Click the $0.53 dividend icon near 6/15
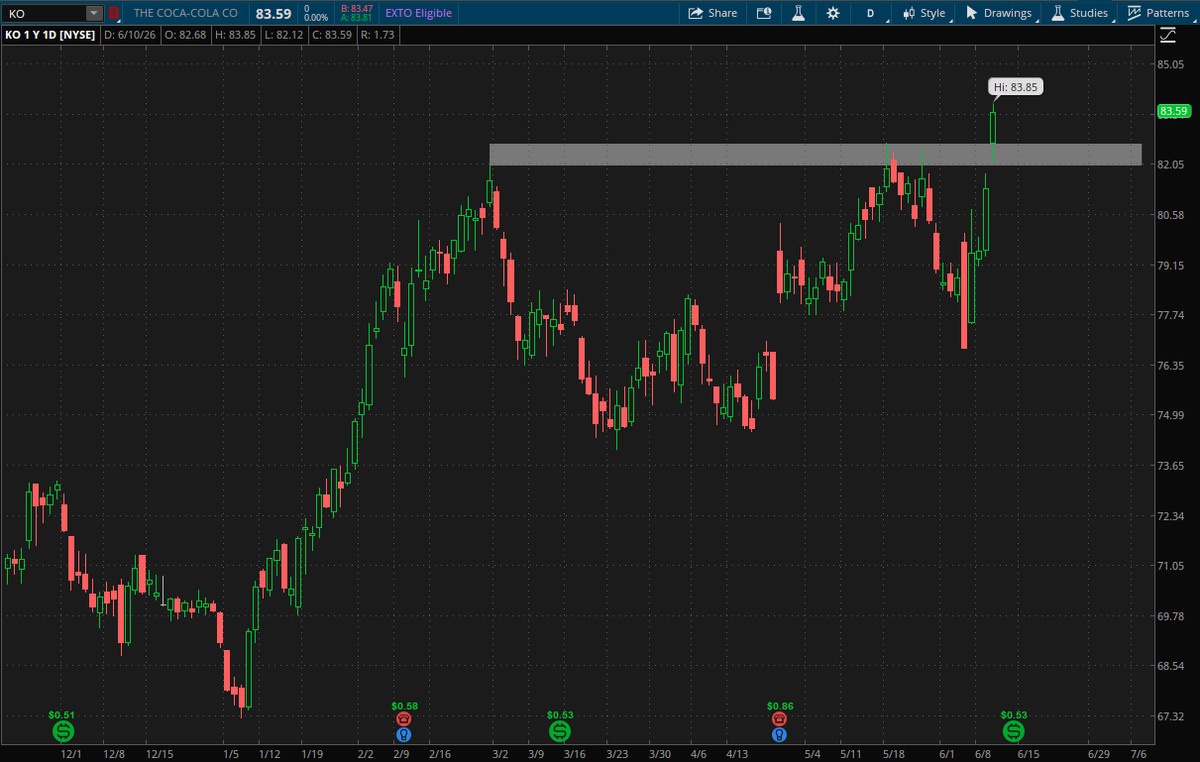Viewport: 1200px width, 762px height. point(1013,731)
